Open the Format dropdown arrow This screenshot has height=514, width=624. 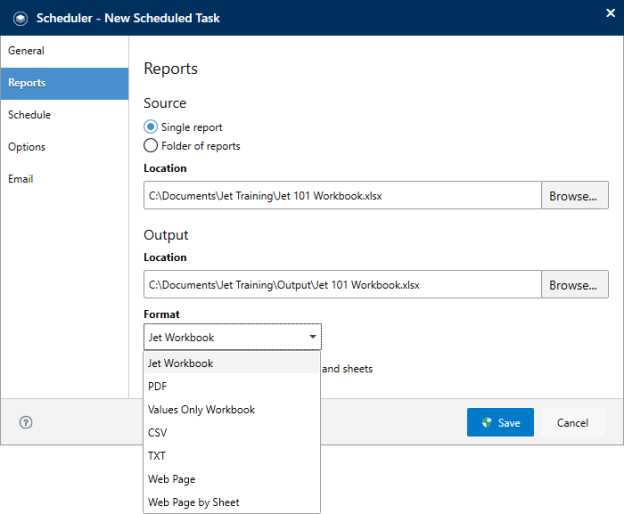[x=313, y=337]
